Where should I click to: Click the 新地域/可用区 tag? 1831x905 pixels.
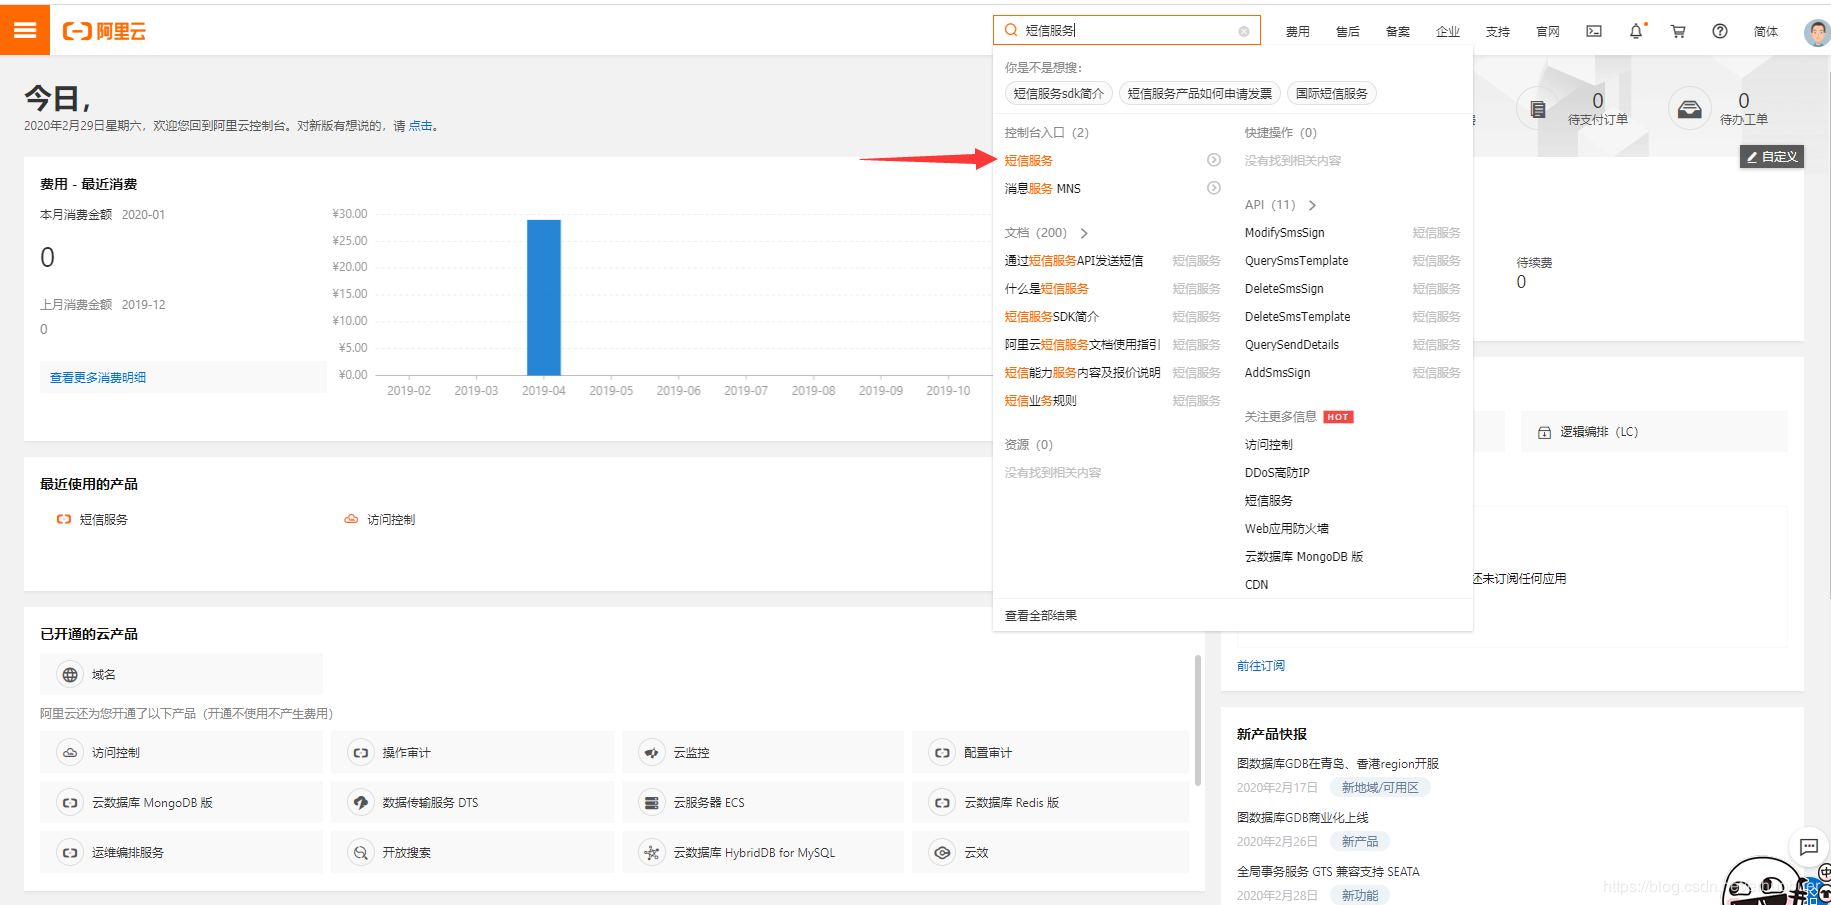click(1380, 788)
